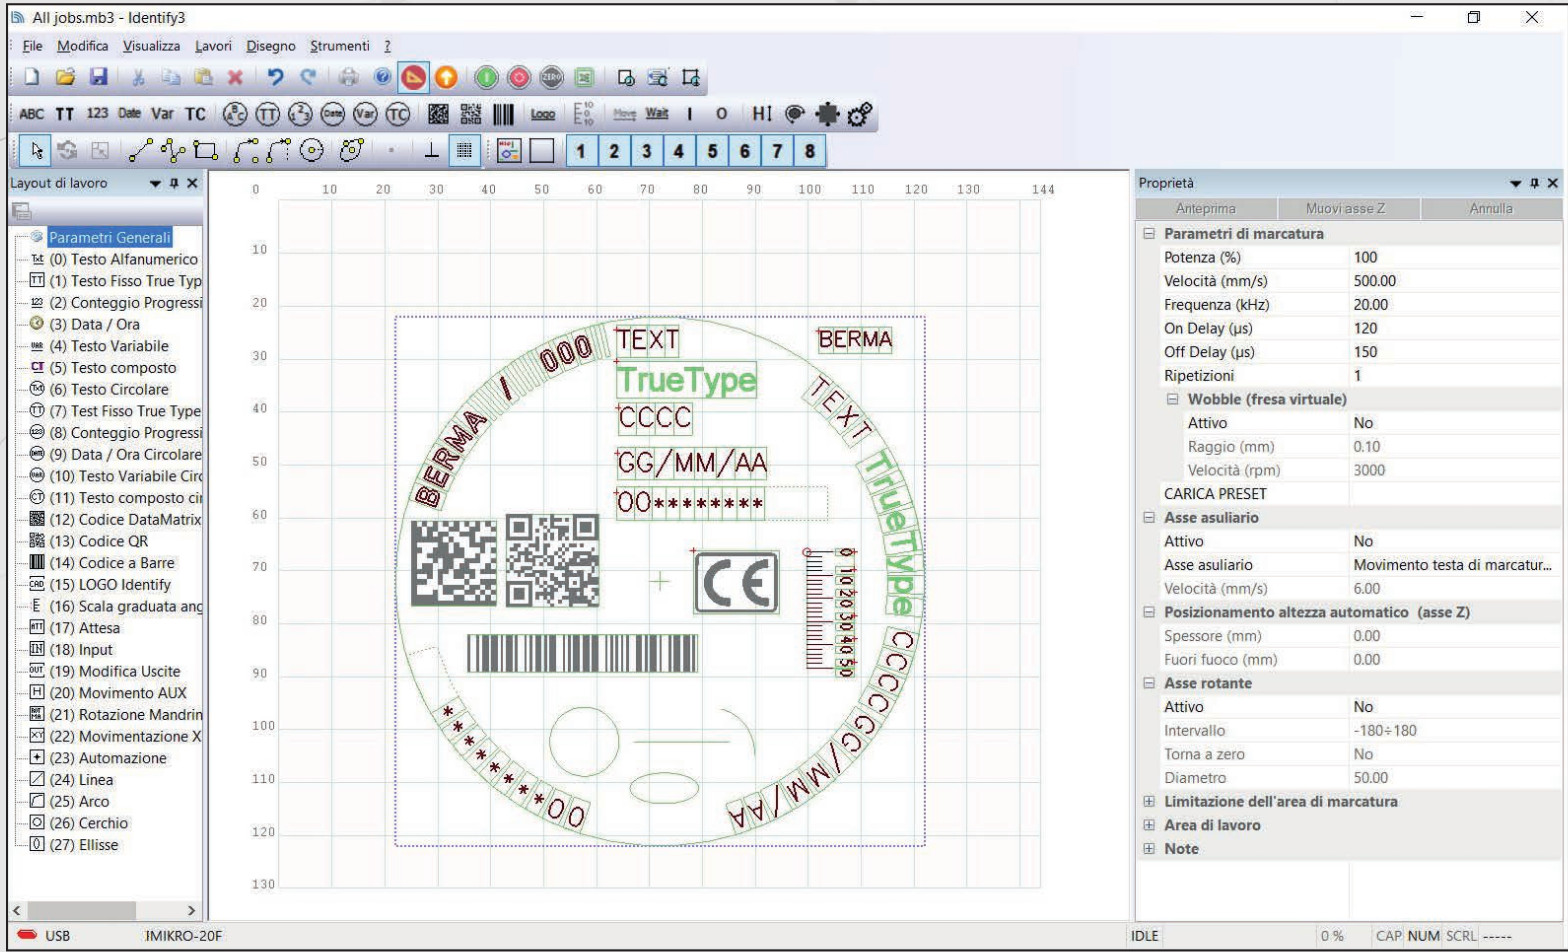This screenshot has height=952, width=1568.
Task: Insert a QR code
Action: tap(471, 114)
